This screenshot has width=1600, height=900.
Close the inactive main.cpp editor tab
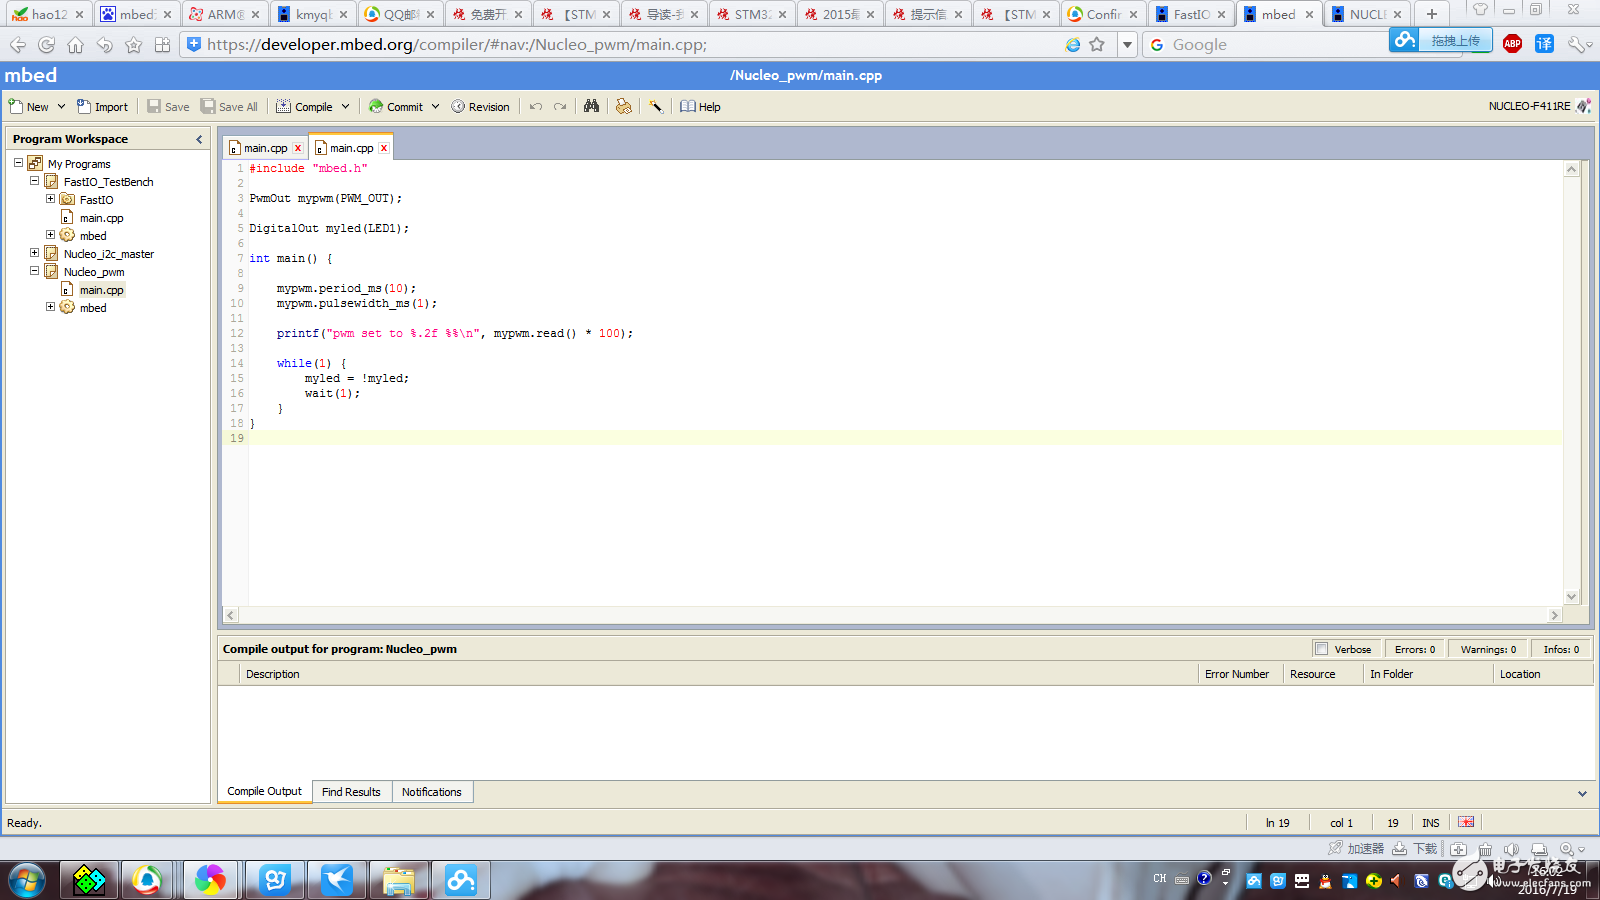298,148
